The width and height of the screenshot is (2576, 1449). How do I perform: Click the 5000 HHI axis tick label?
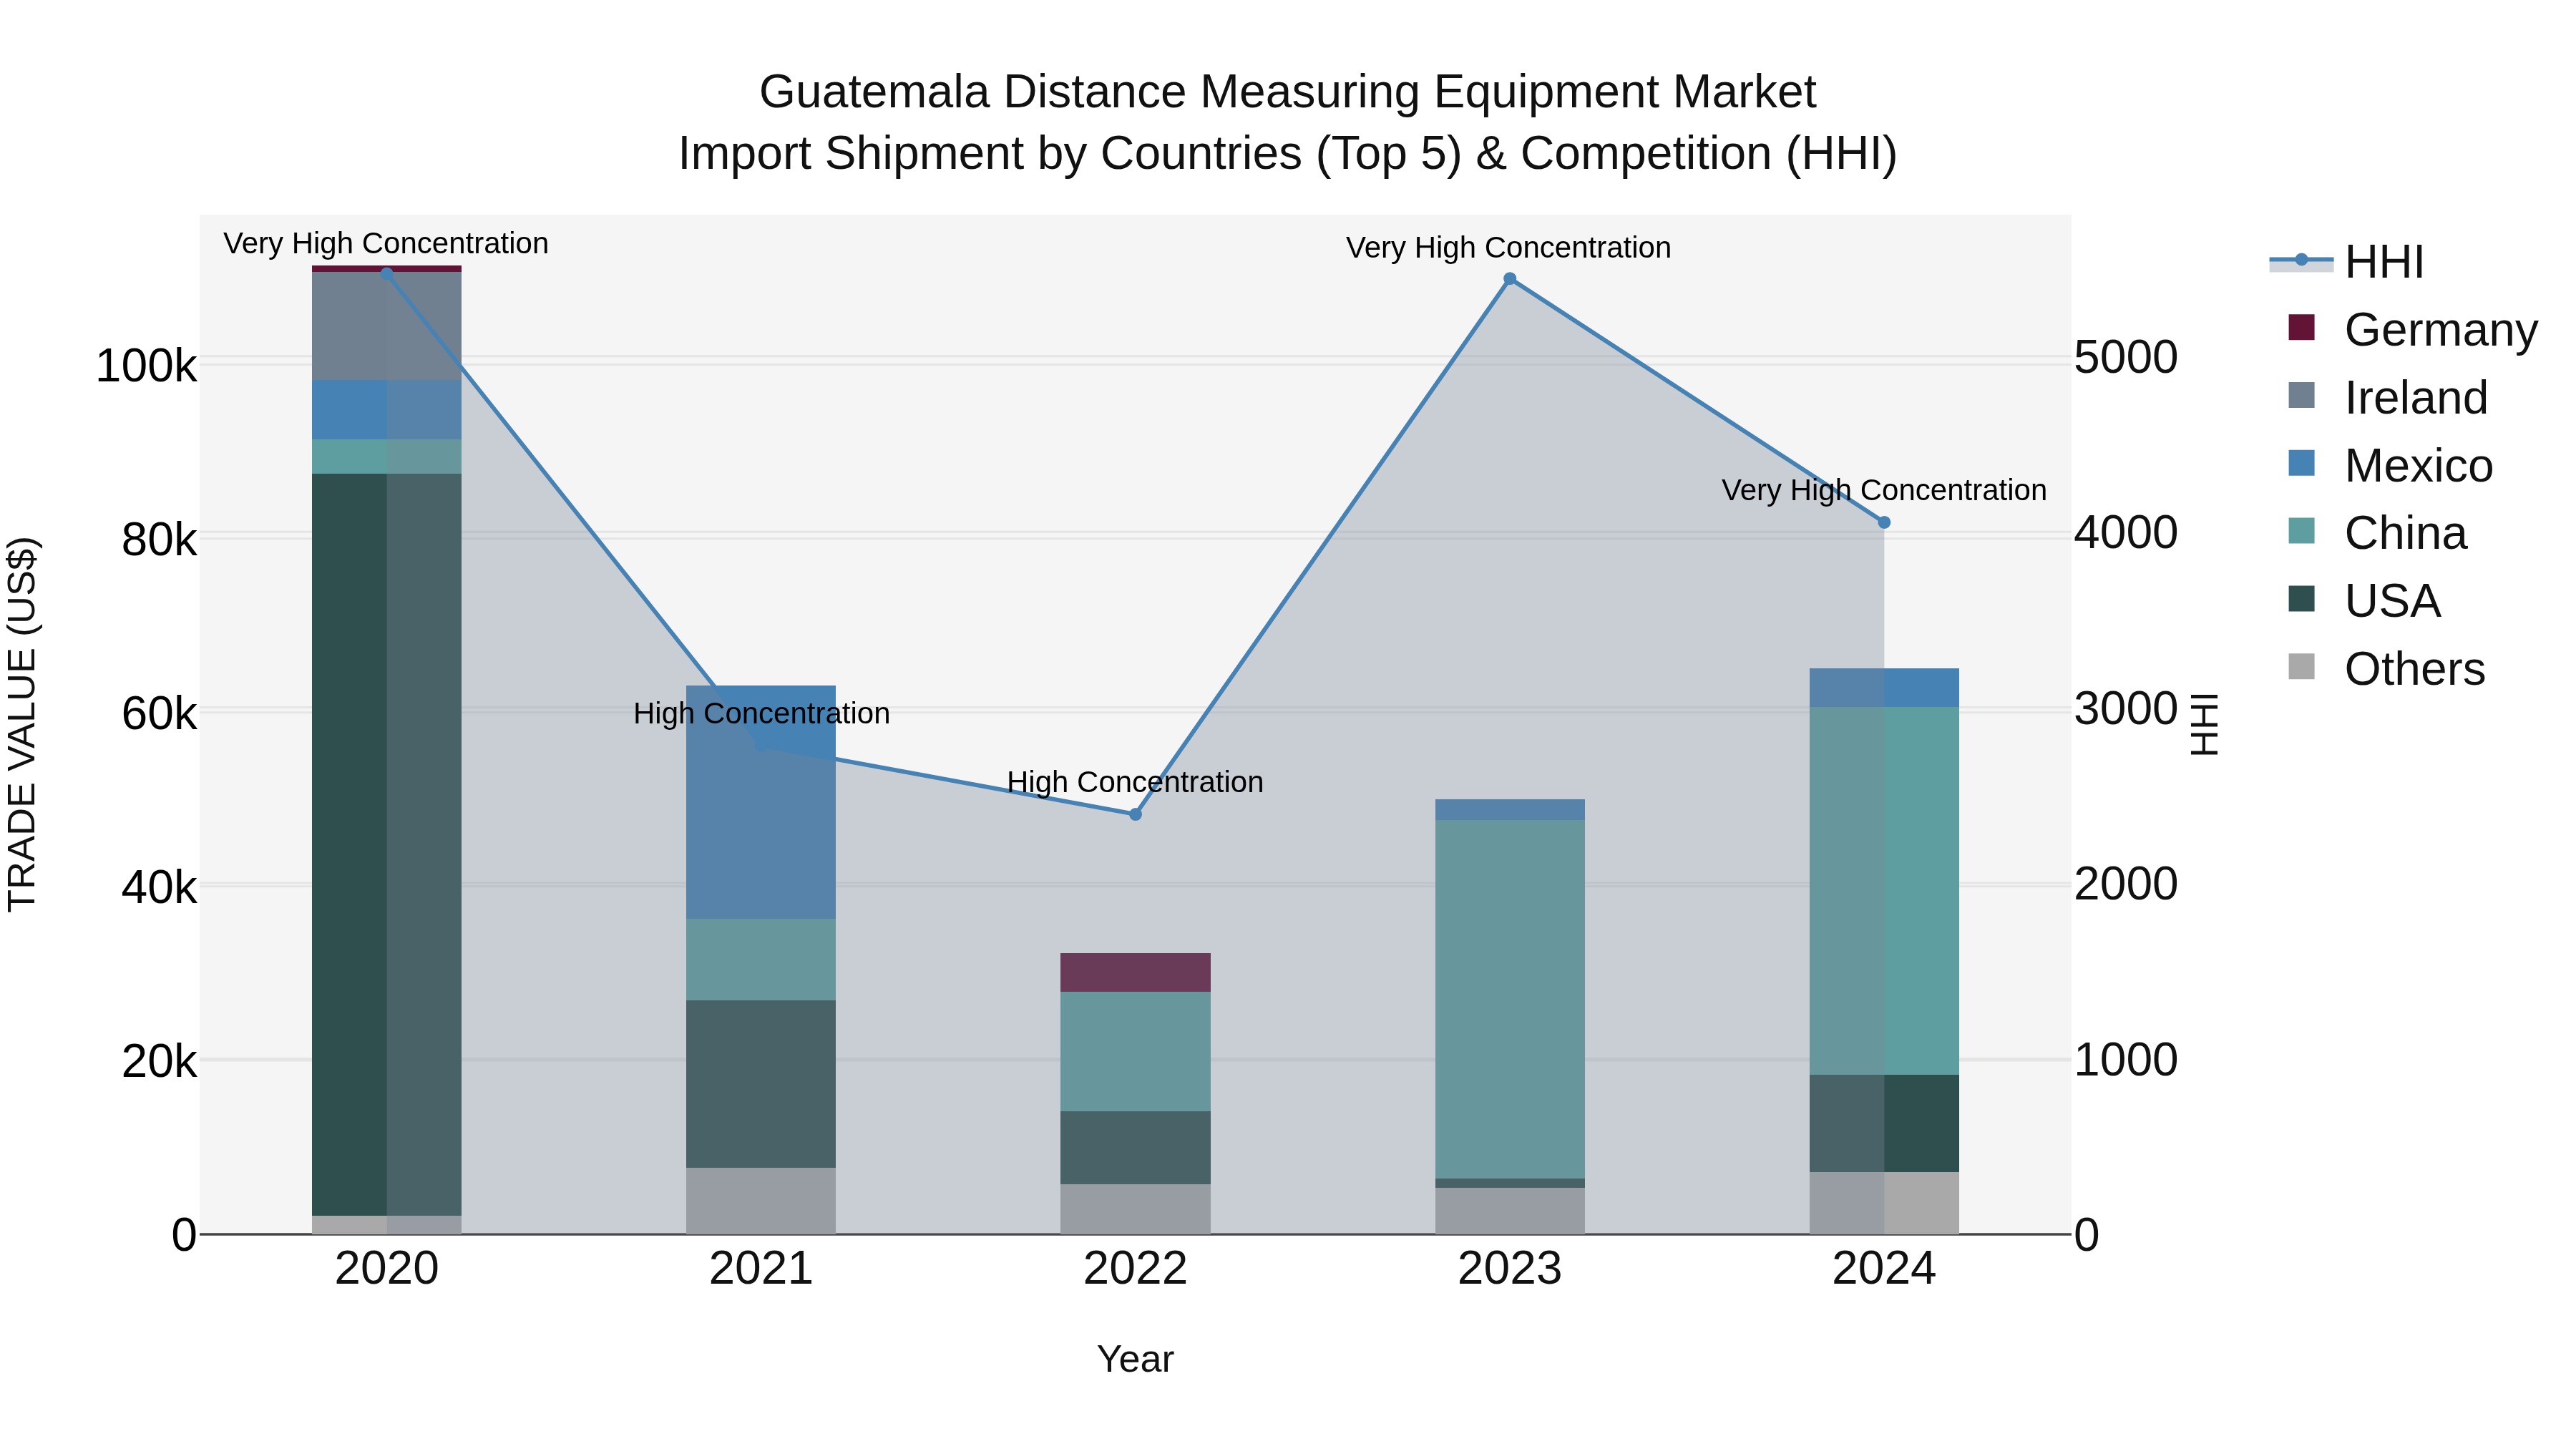coord(2126,357)
